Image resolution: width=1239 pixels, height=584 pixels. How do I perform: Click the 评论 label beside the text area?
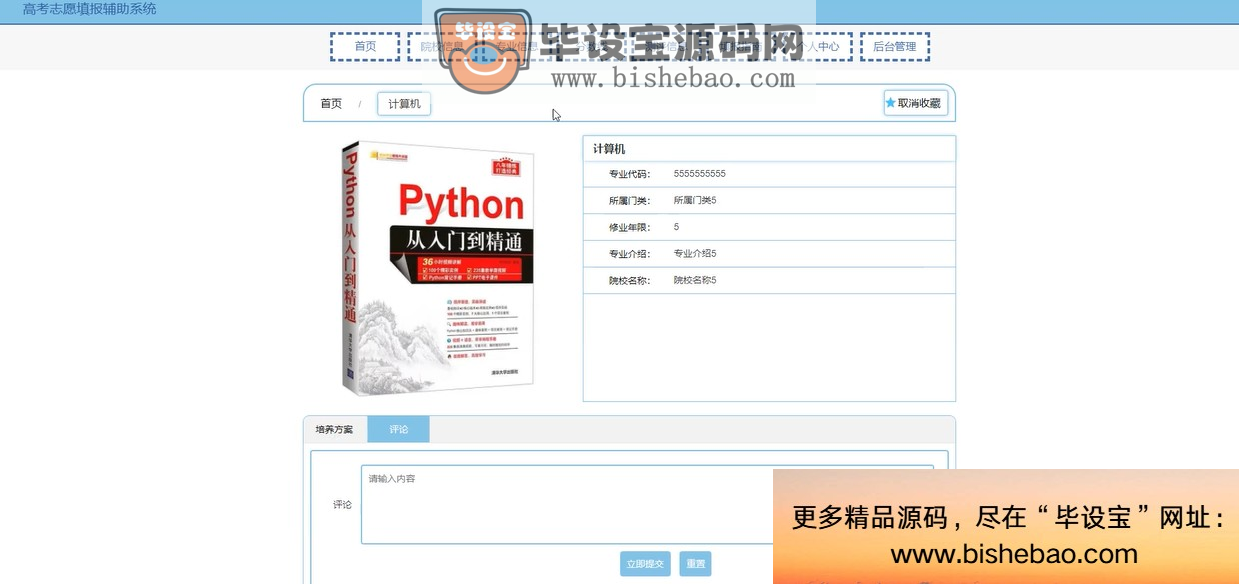point(342,505)
